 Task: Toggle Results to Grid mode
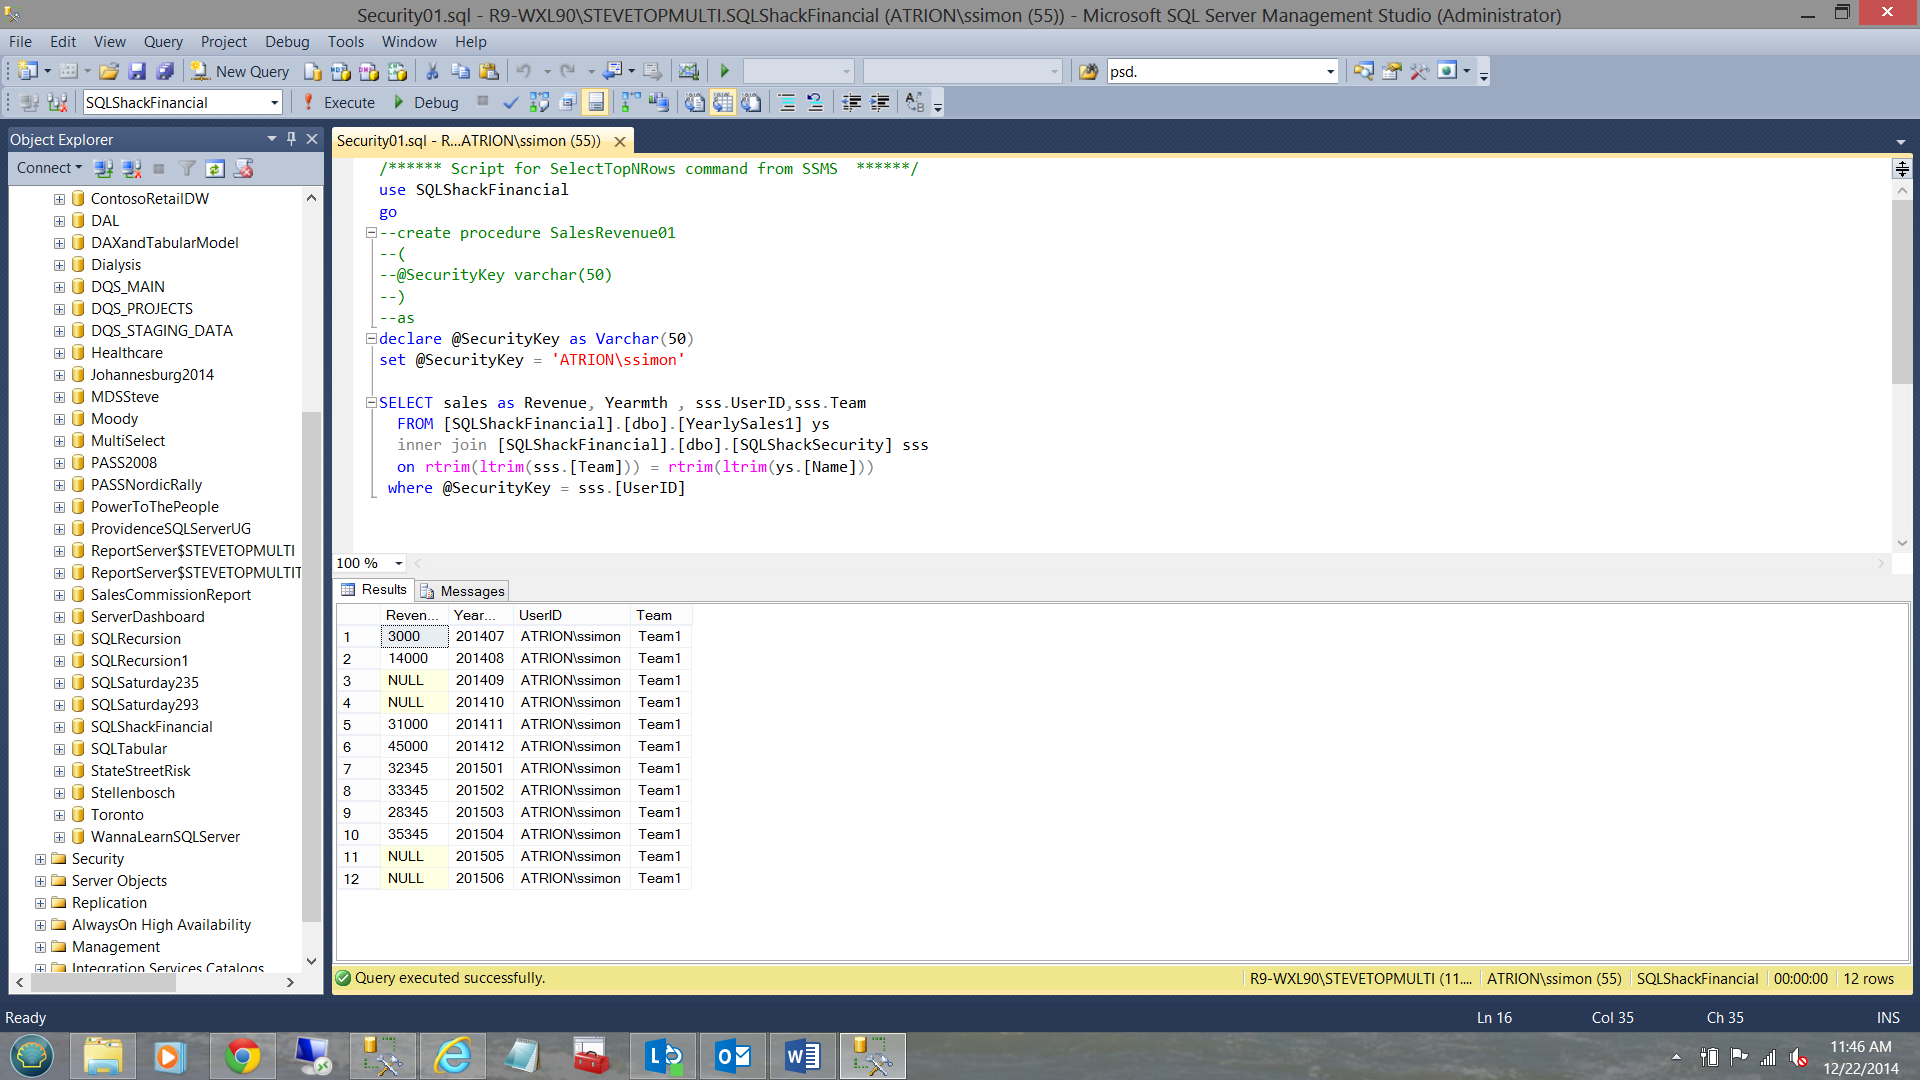pyautogui.click(x=723, y=102)
